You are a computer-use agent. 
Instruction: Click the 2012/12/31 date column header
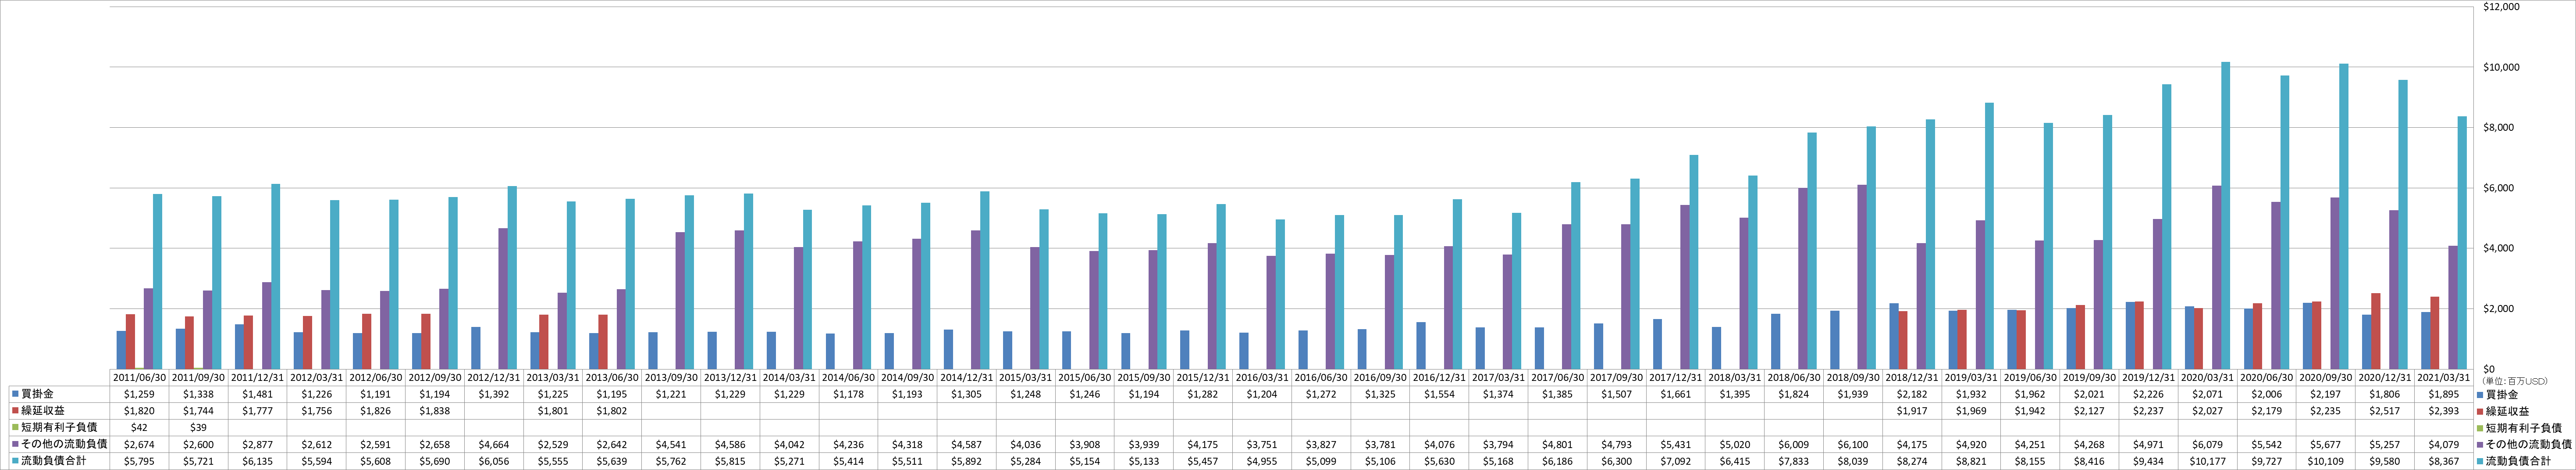(x=494, y=378)
